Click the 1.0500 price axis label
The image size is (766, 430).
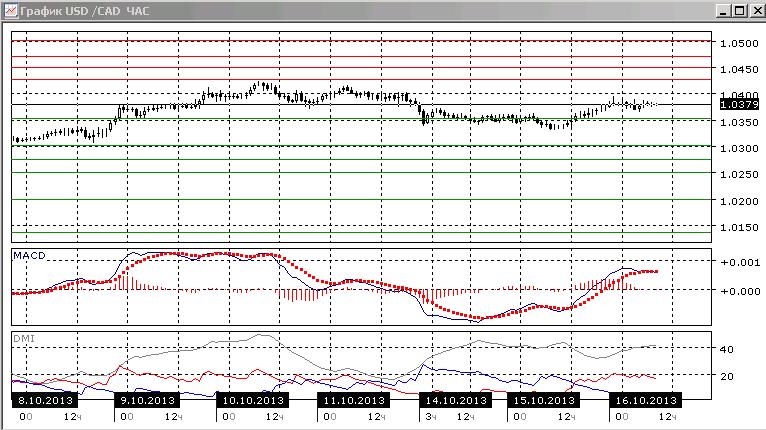[739, 43]
